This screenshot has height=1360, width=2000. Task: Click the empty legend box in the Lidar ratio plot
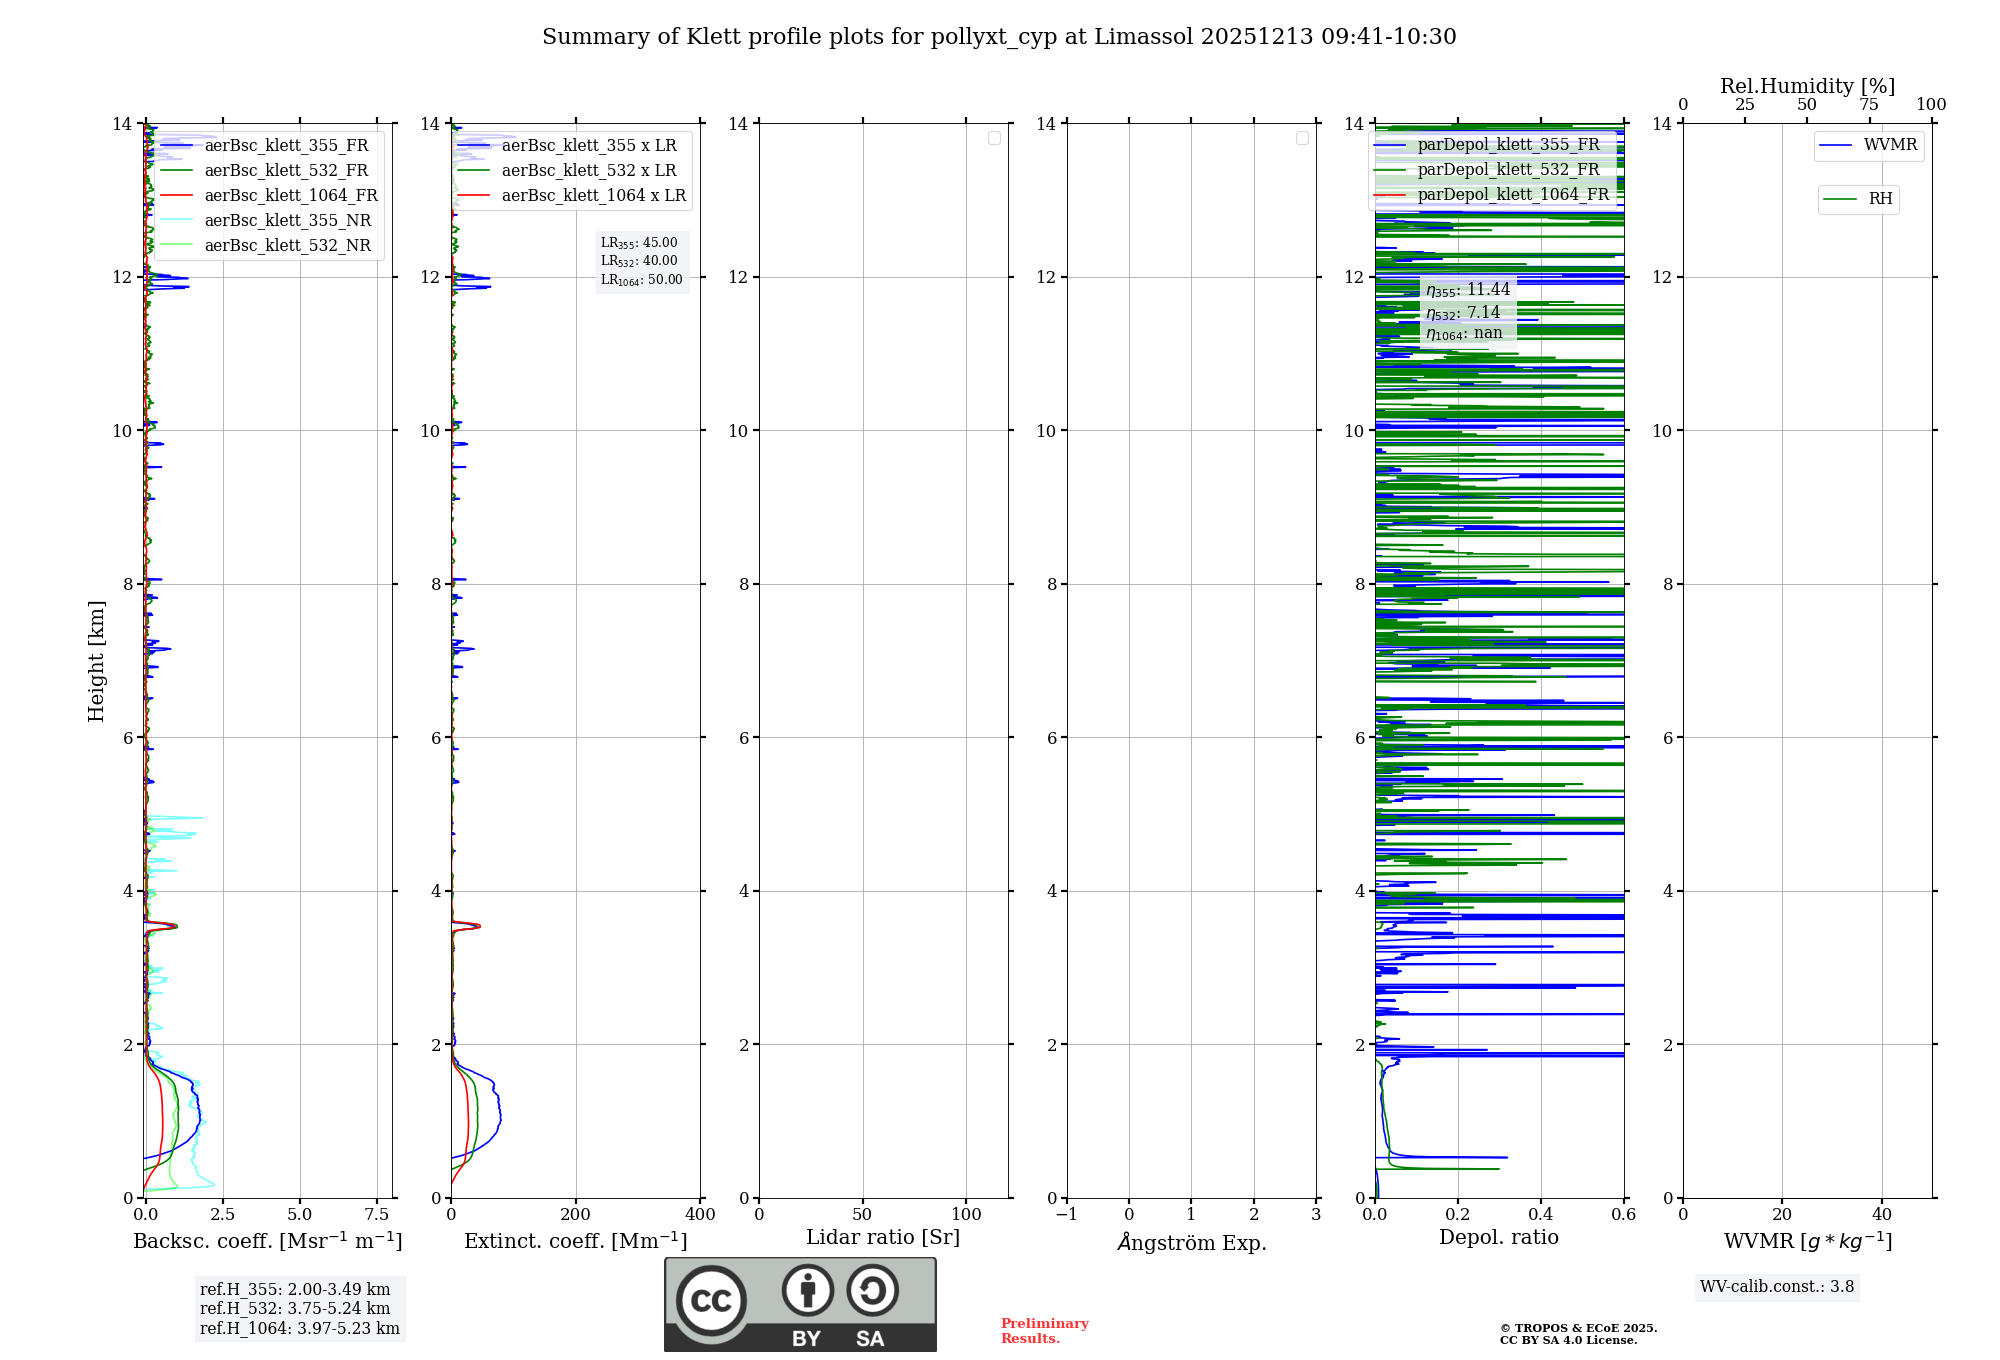coord(994,138)
